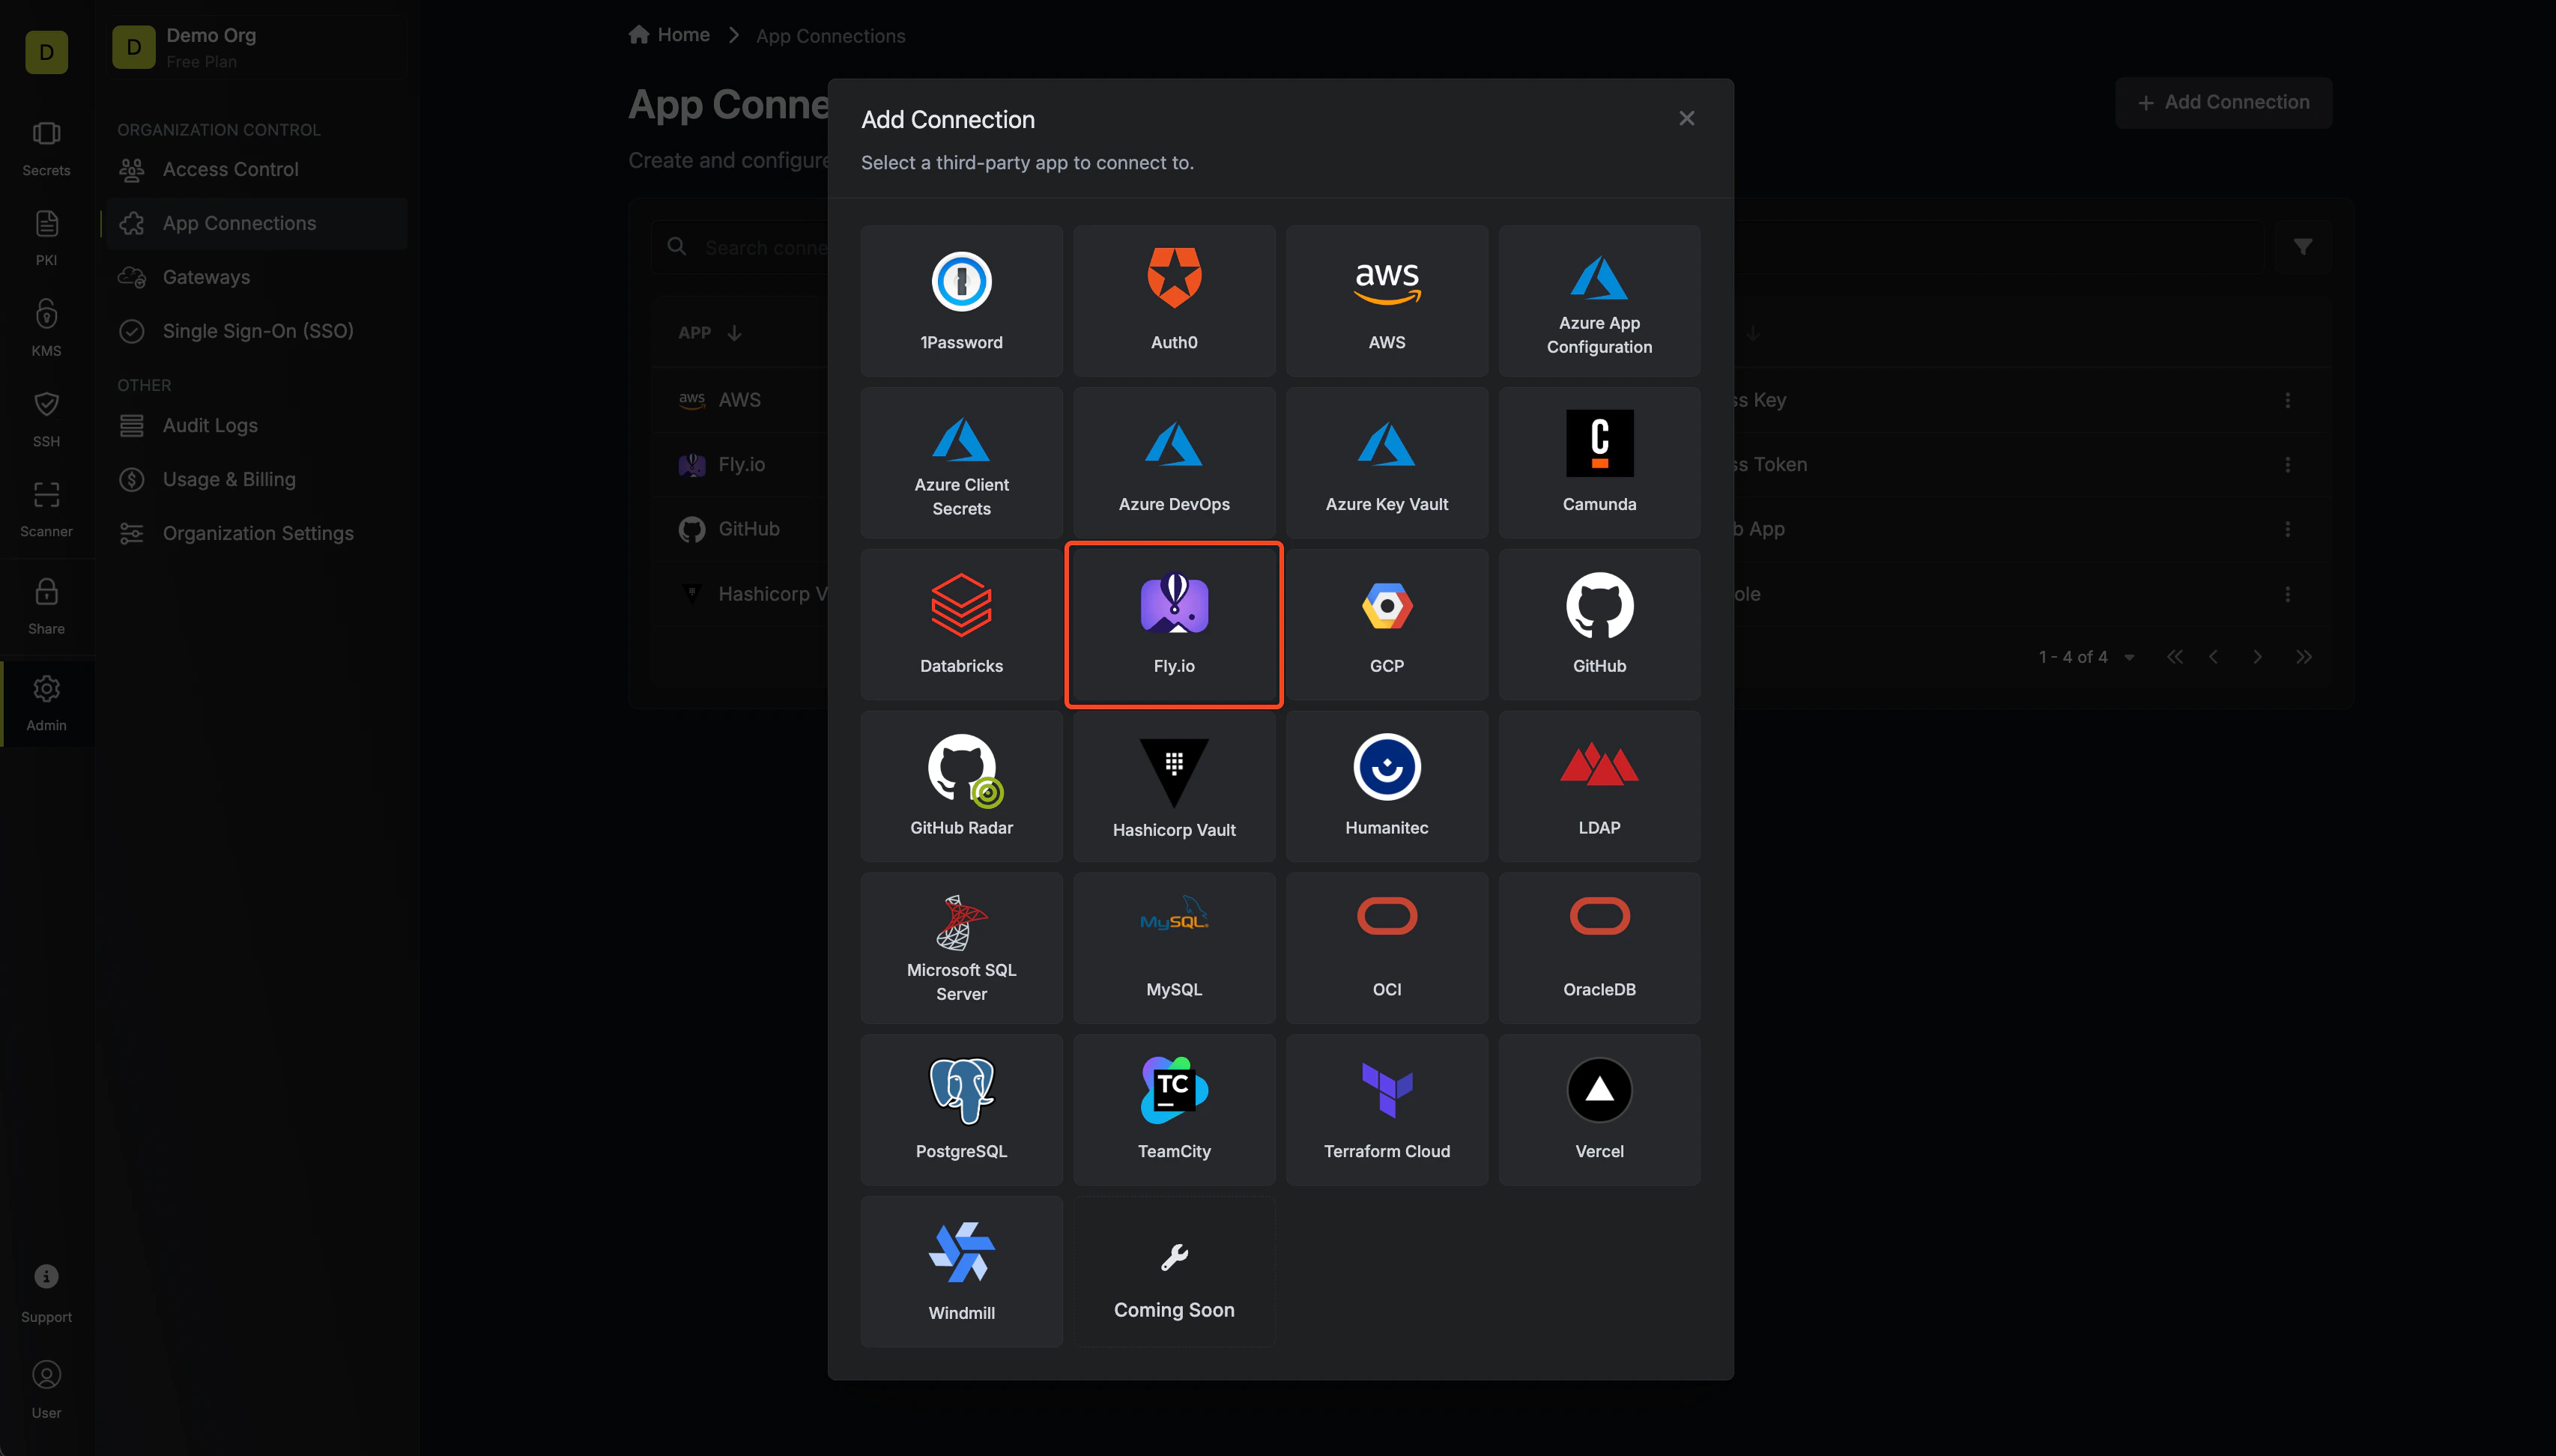Select the Azure DevOps tile
This screenshot has width=2556, height=1456.
point(1174,463)
